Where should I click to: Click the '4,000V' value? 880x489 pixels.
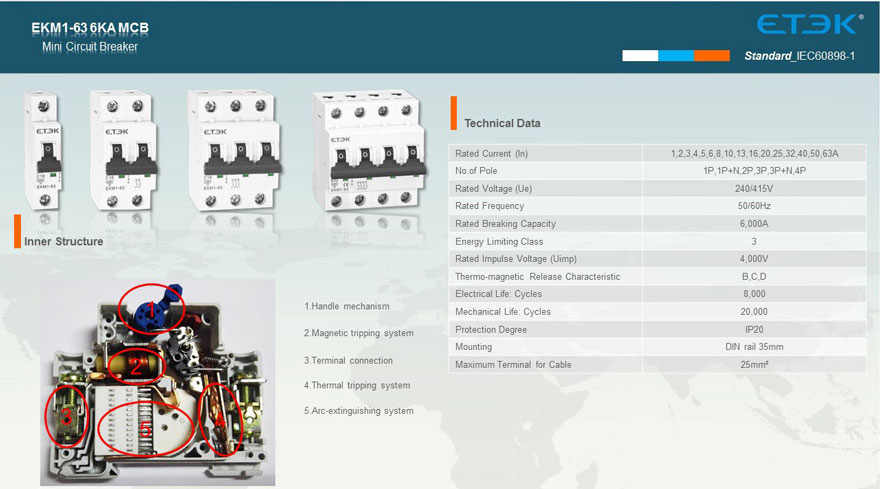[x=754, y=259]
